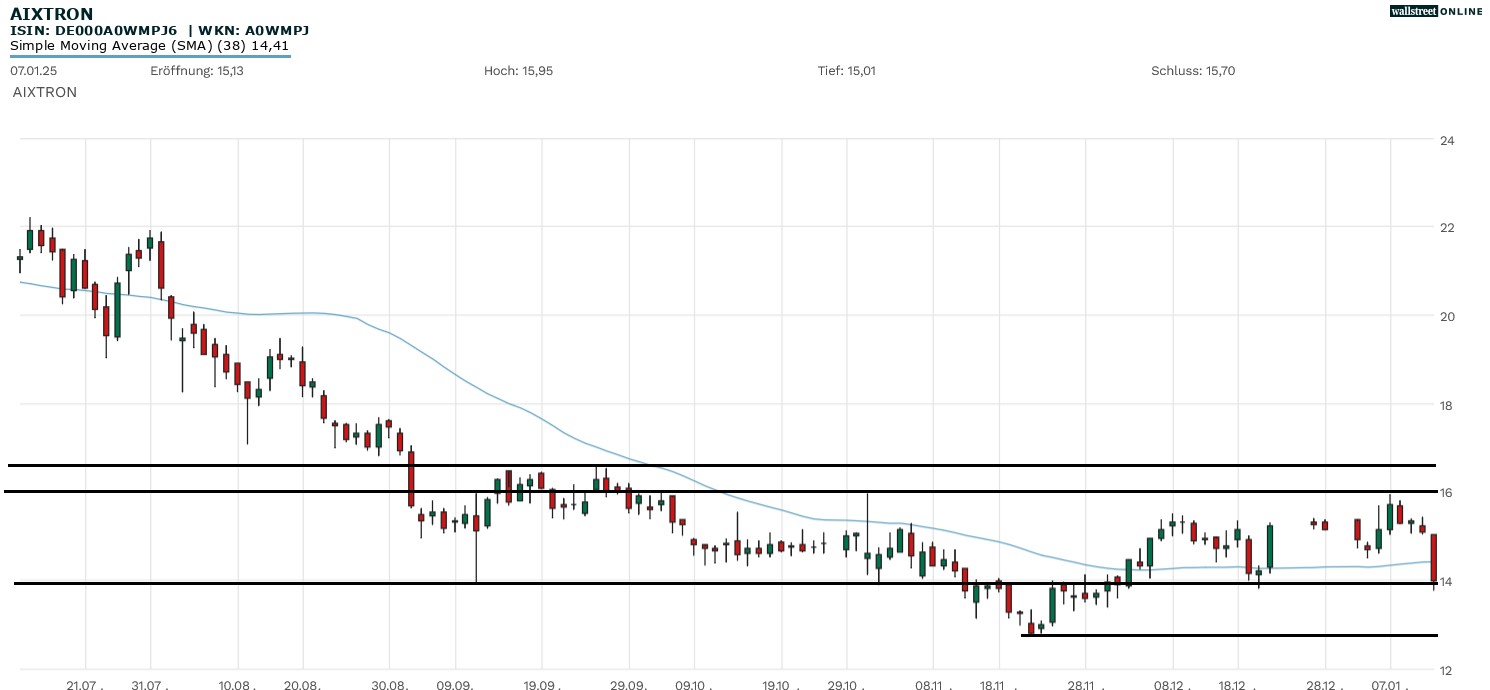Image resolution: width=1490 pixels, height=690 pixels.
Task: Click the last red candle at chart's right edge
Action: (1434, 557)
